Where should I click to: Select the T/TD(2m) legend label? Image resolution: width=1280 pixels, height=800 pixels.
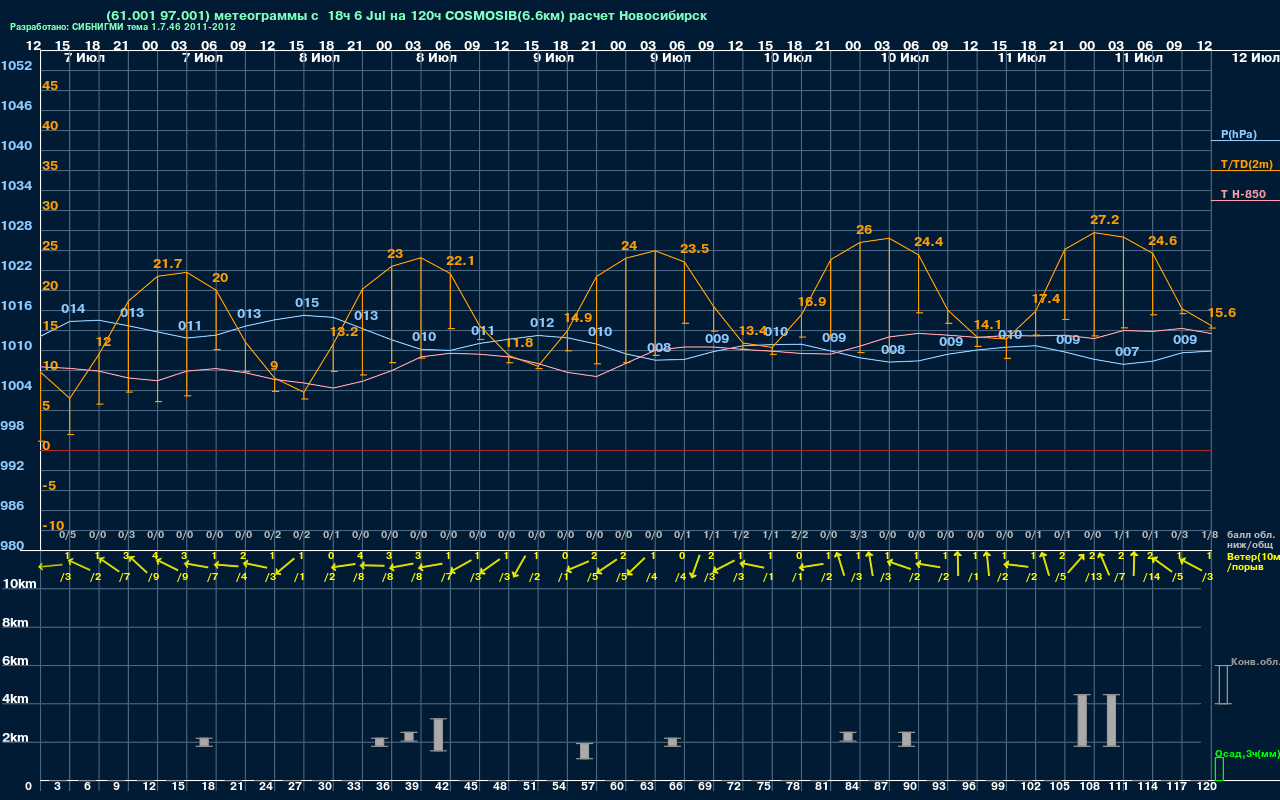(x=1247, y=164)
